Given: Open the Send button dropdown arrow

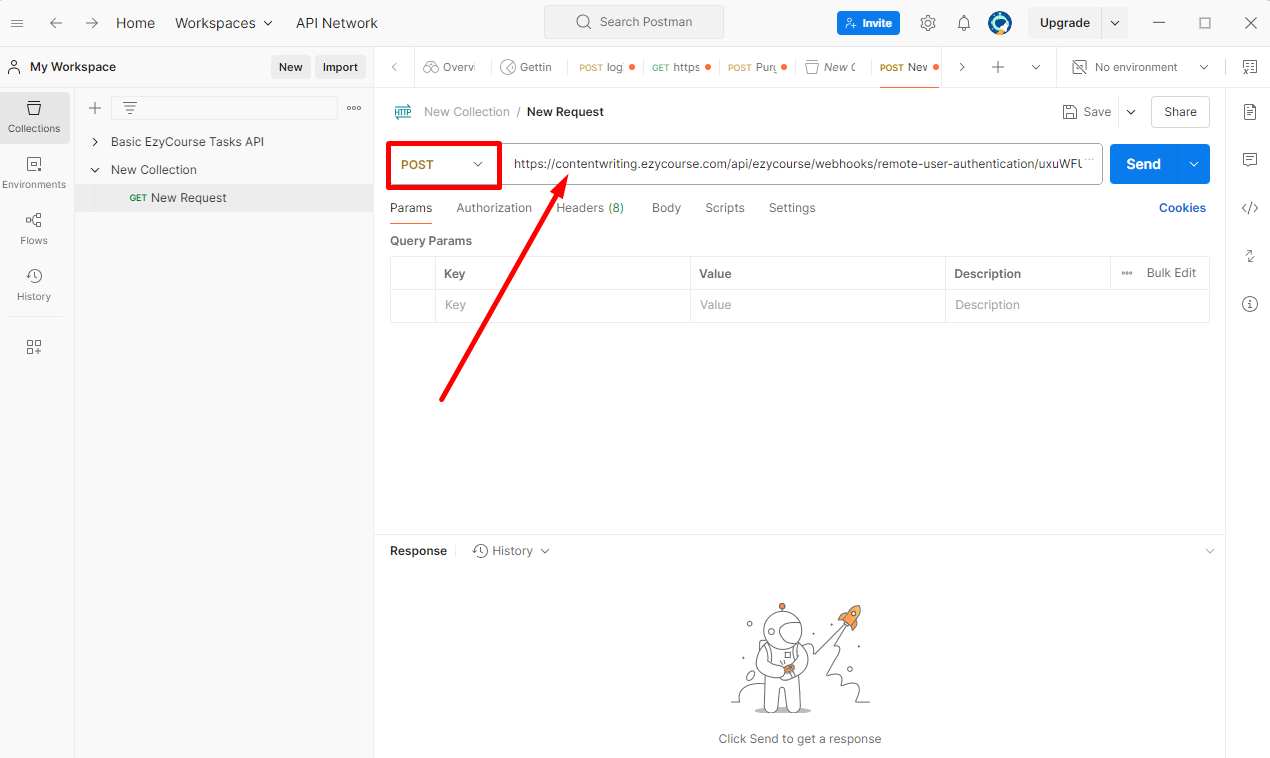Looking at the screenshot, I should pos(1194,164).
